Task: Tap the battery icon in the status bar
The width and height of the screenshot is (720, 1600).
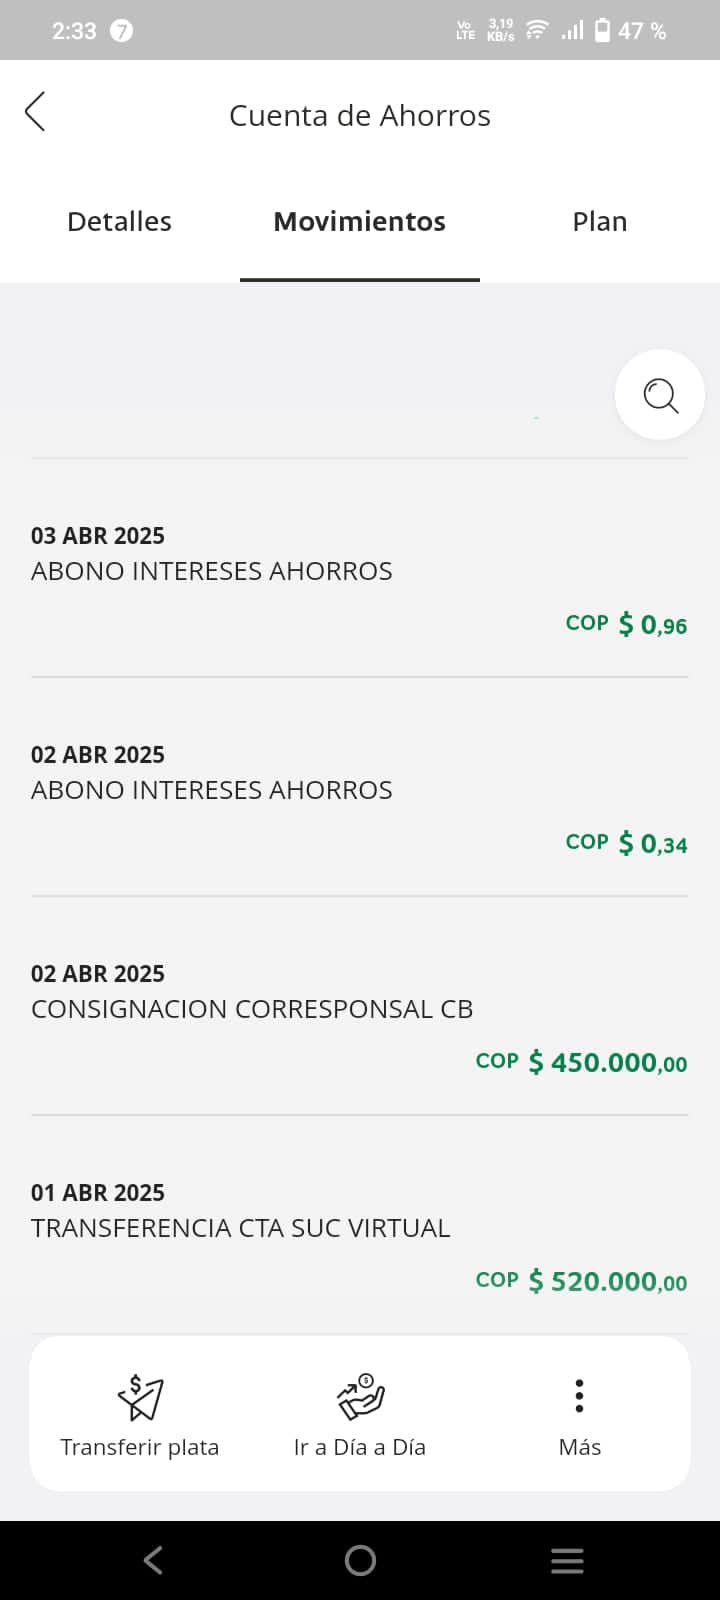Action: tap(602, 30)
